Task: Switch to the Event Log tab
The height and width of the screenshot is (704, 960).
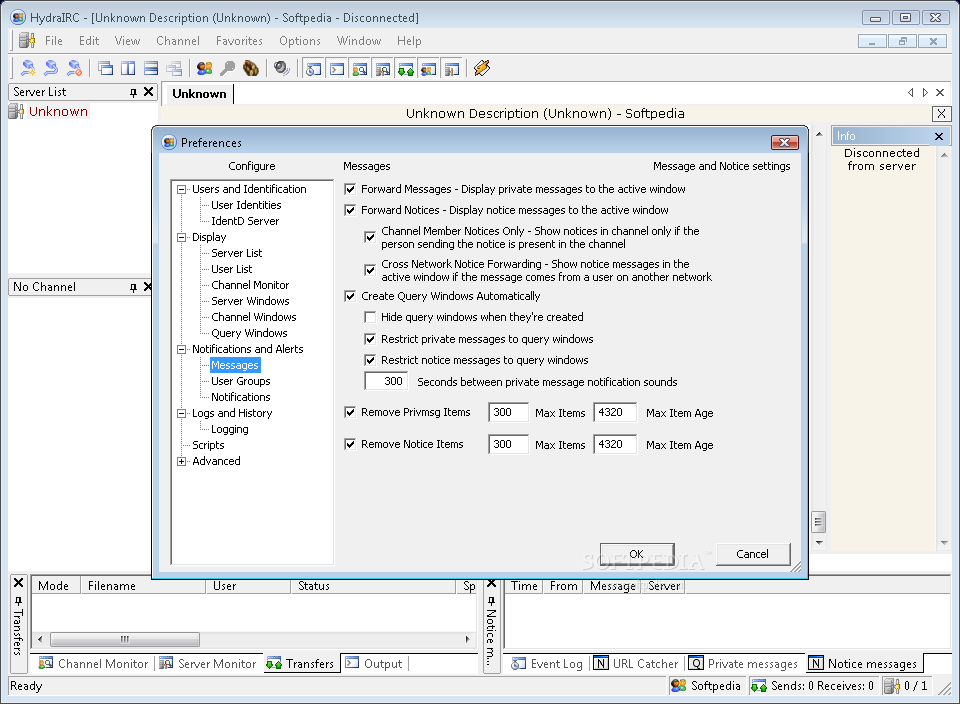Action: (547, 664)
